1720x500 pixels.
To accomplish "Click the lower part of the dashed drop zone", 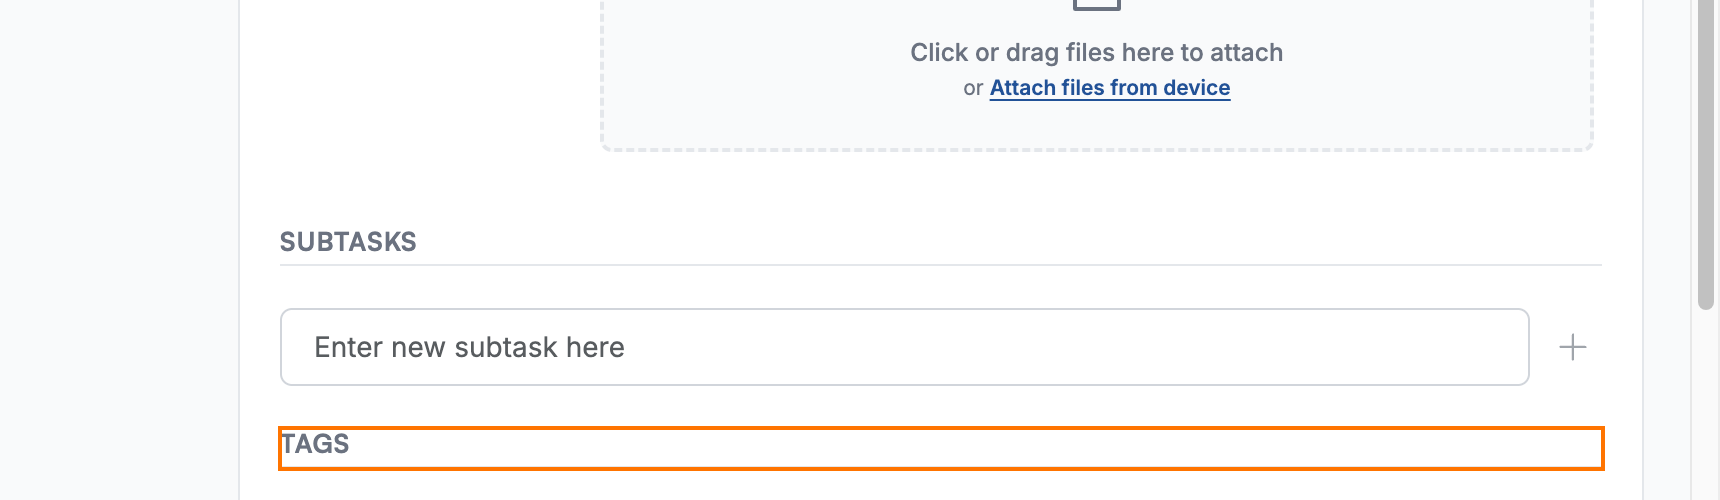I will point(1097,128).
